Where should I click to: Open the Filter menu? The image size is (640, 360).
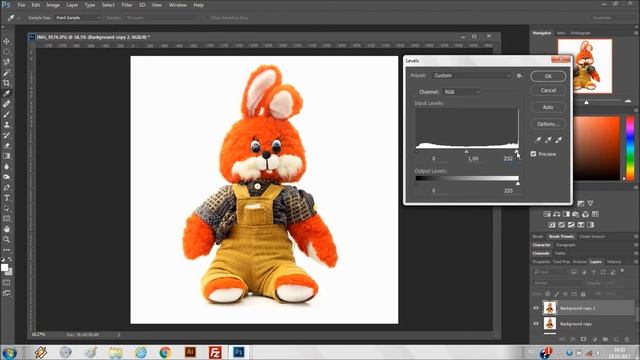coord(127,5)
